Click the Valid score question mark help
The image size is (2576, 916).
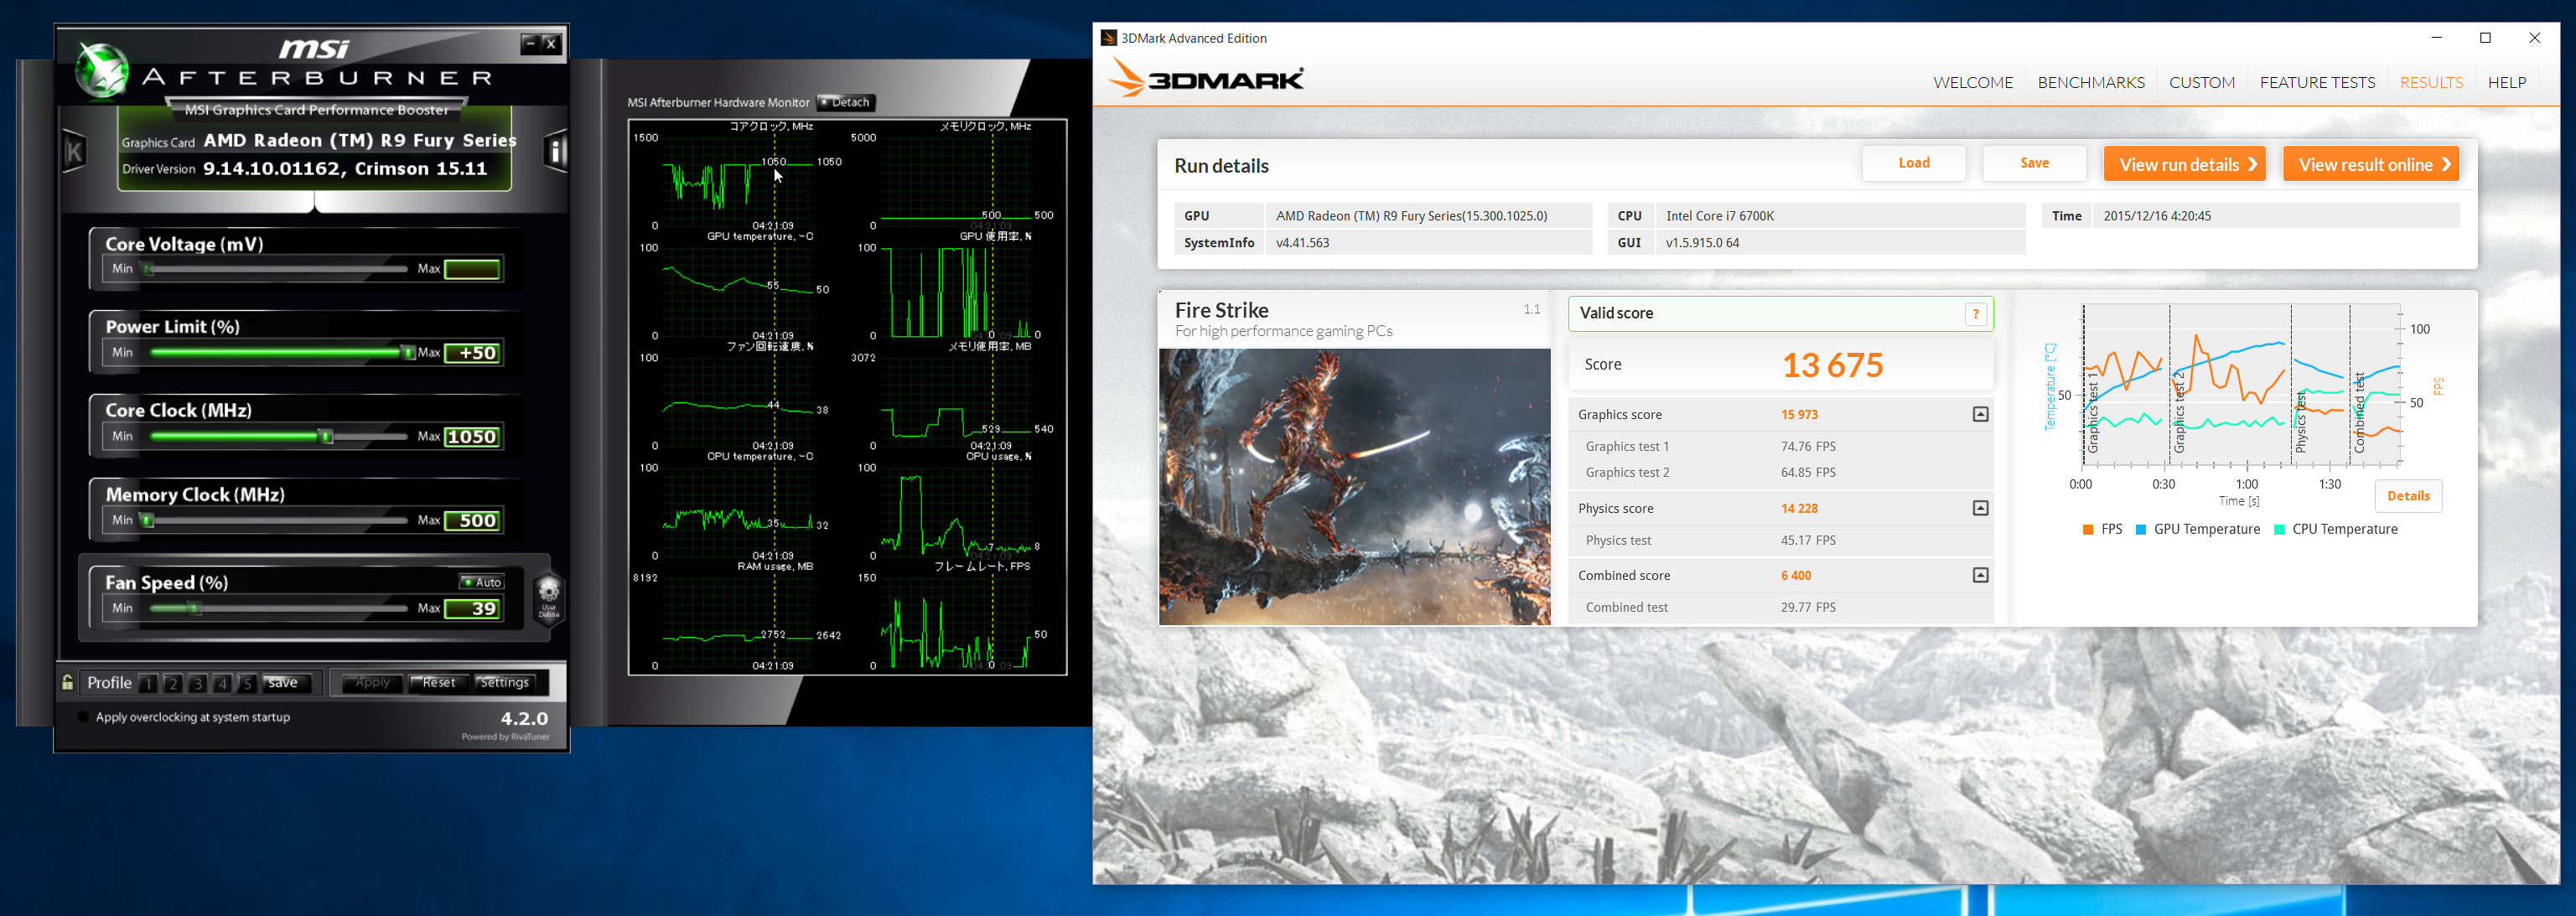point(1975,314)
